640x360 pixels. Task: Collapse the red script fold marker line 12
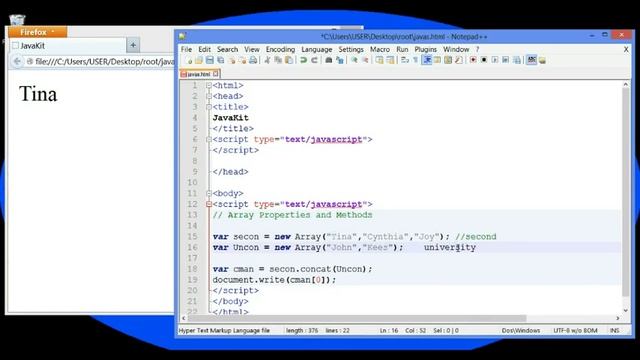(x=209, y=204)
